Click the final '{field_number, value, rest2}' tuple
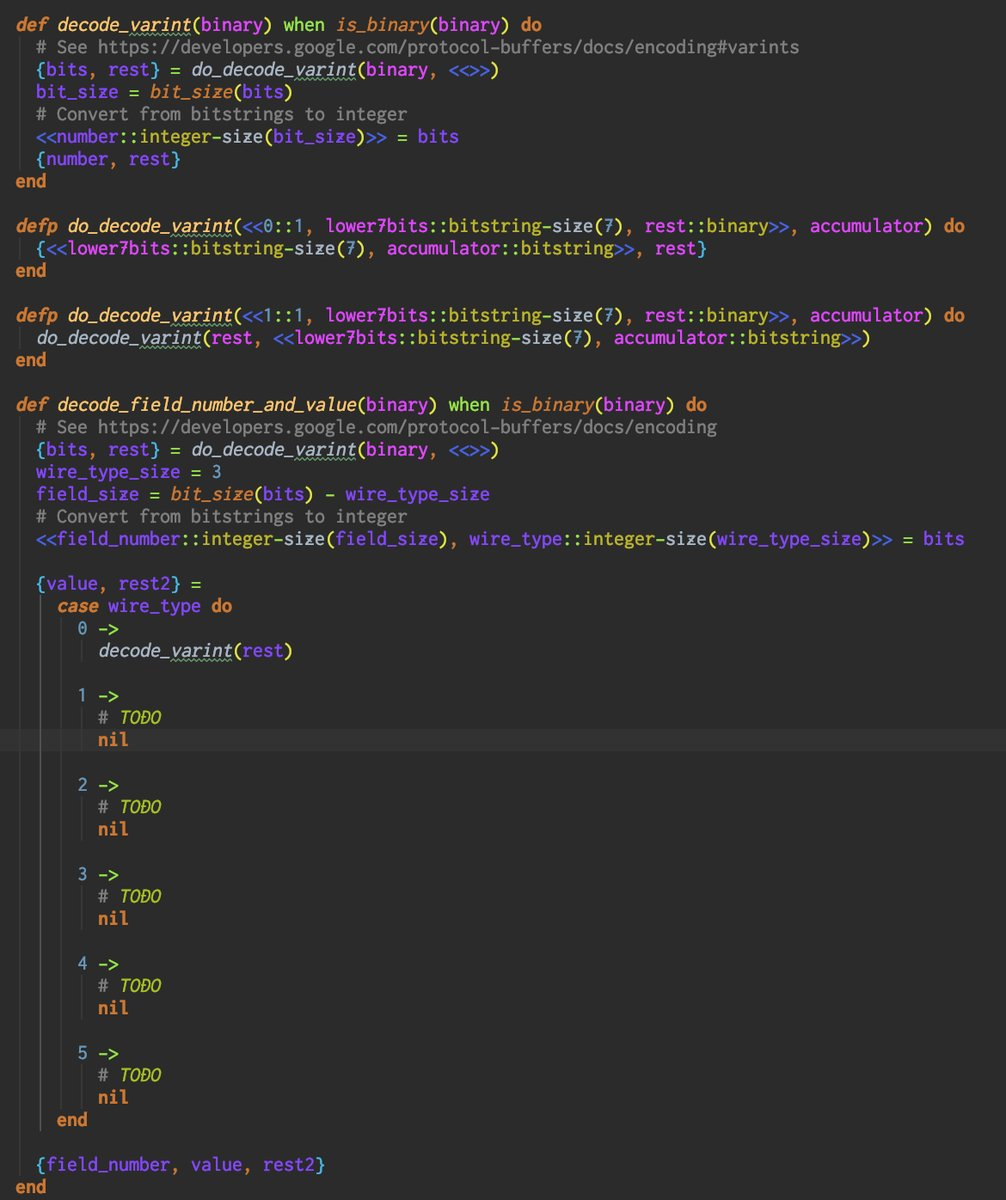 181,1165
